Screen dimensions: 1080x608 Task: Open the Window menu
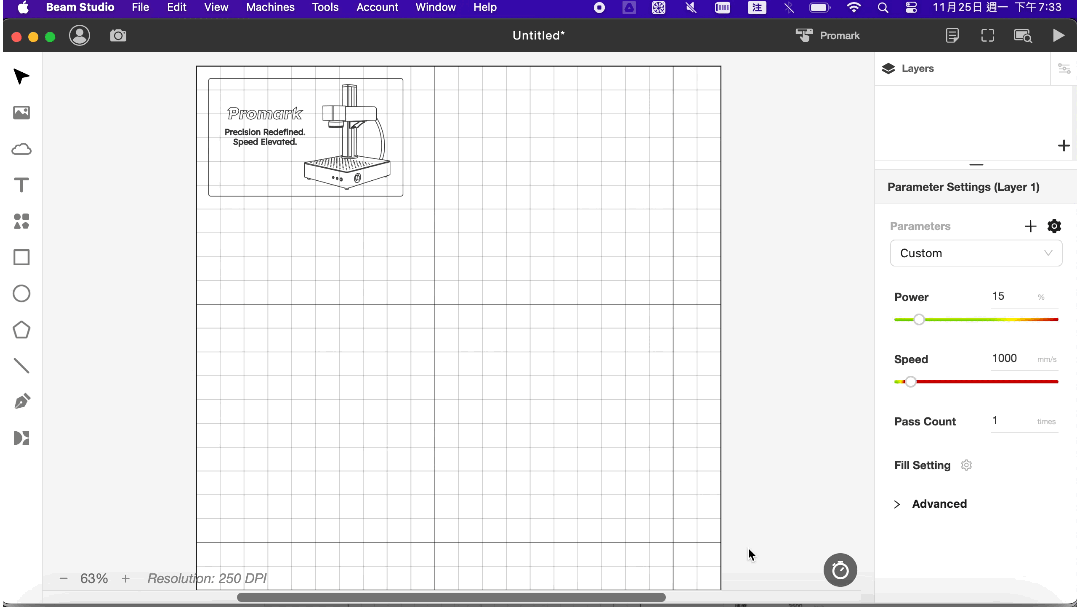pos(436,8)
